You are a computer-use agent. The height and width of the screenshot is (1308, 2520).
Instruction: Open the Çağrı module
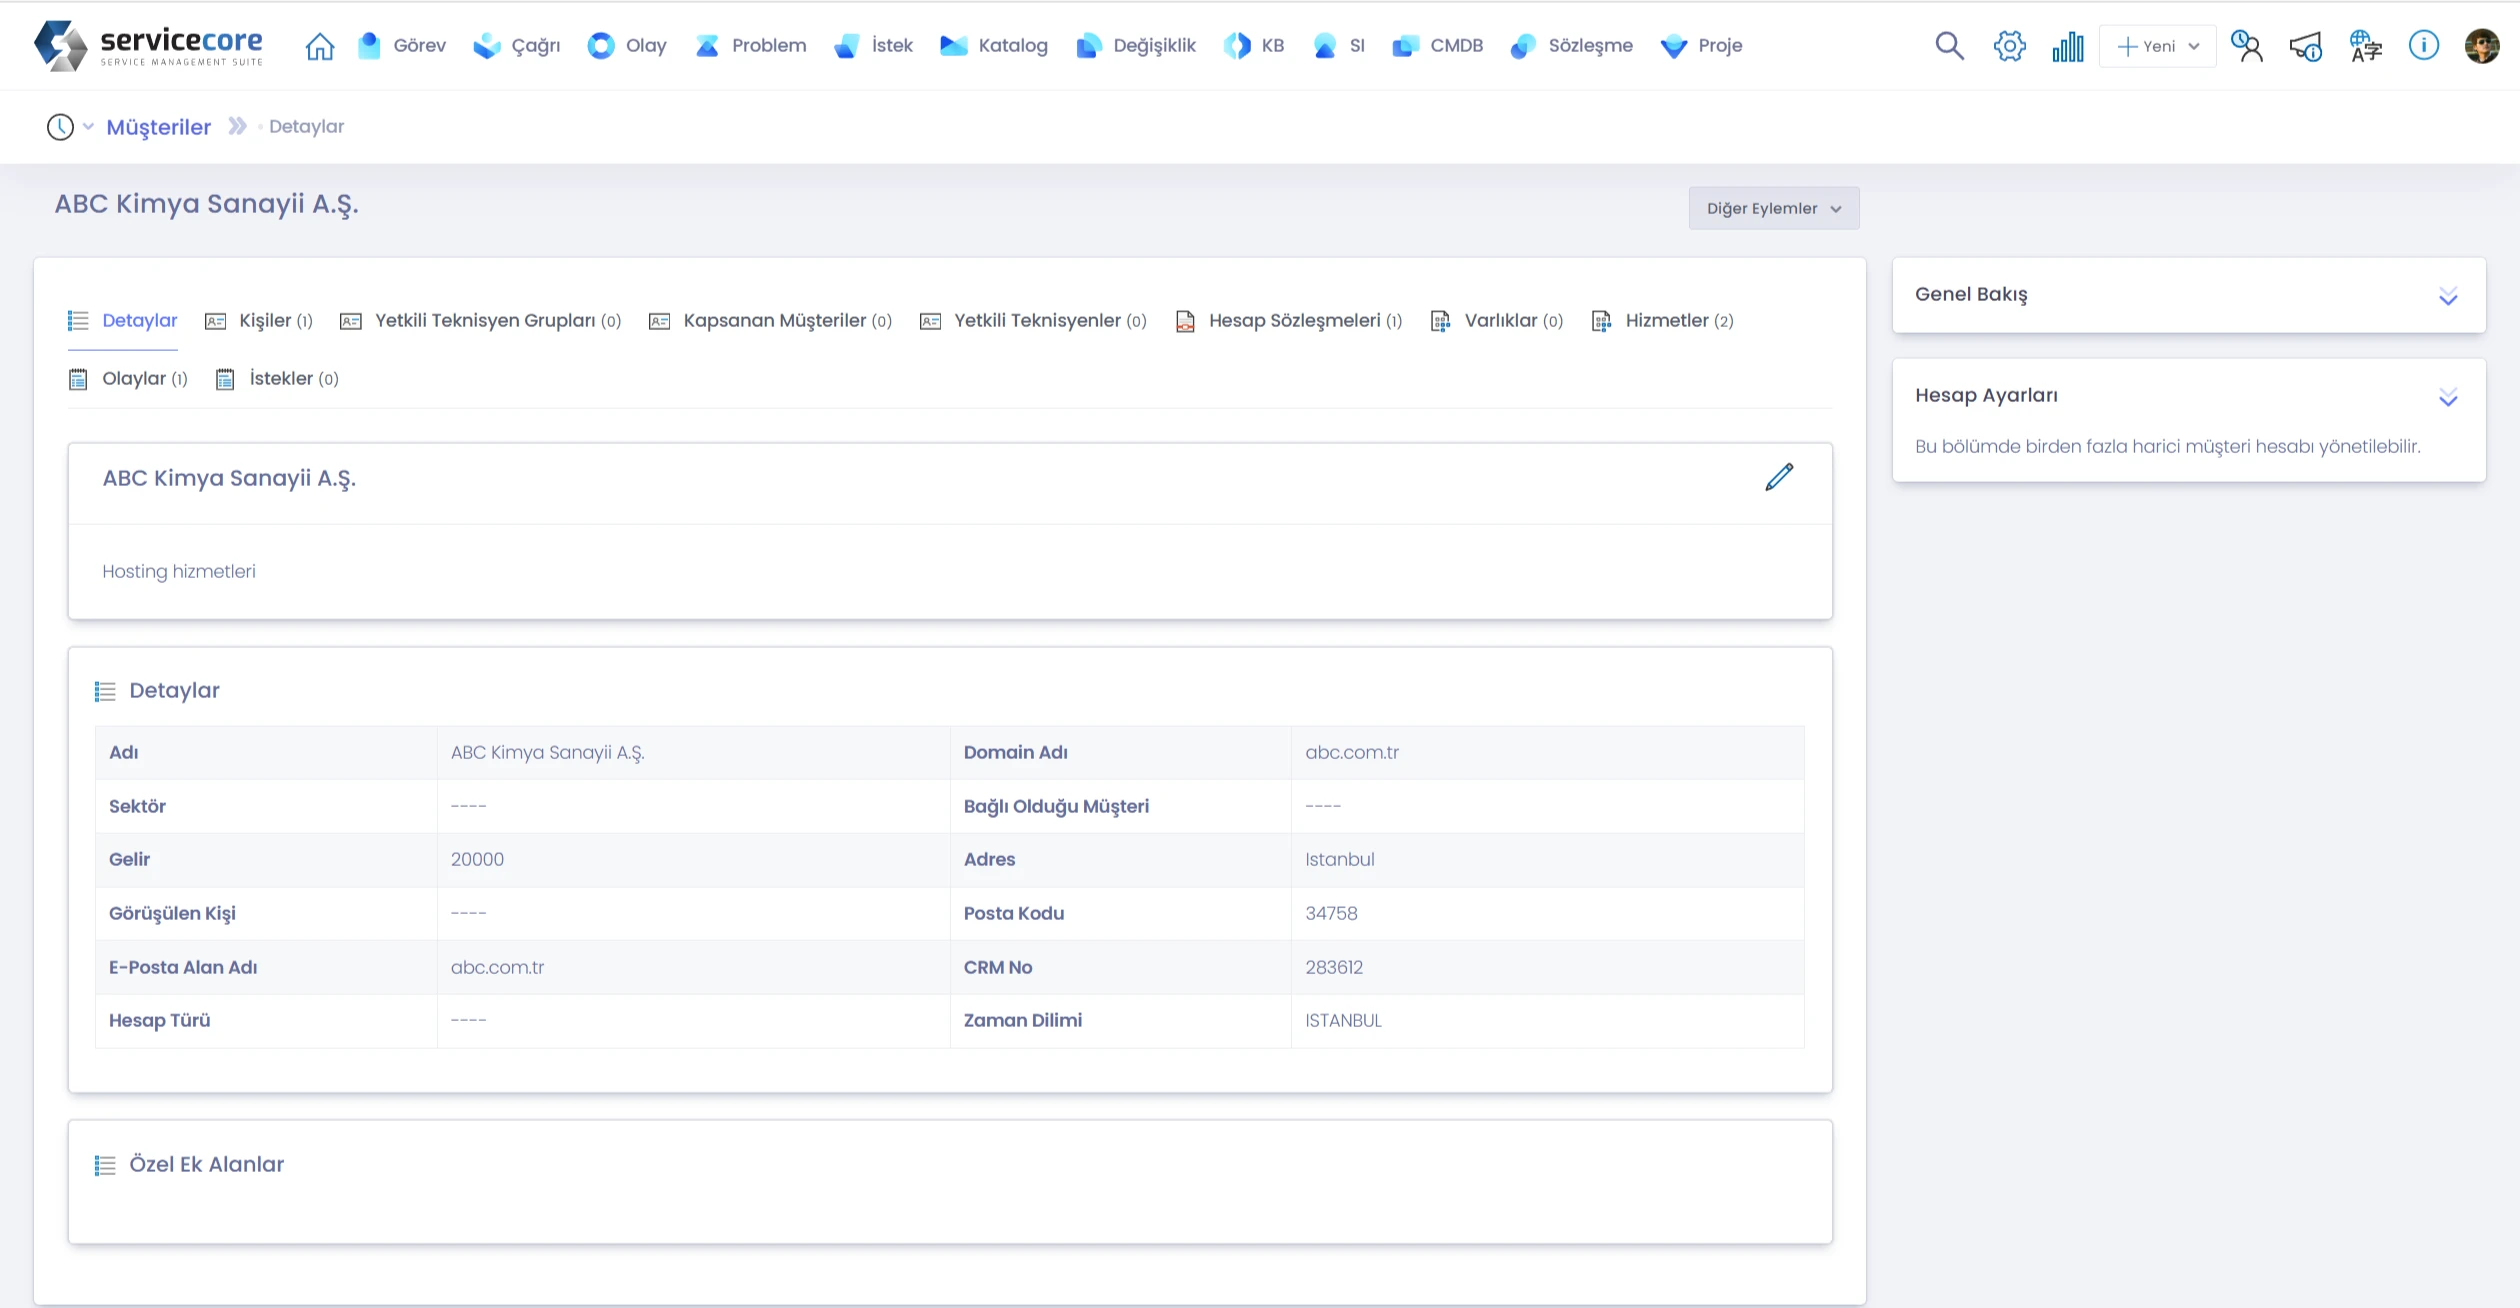(516, 46)
